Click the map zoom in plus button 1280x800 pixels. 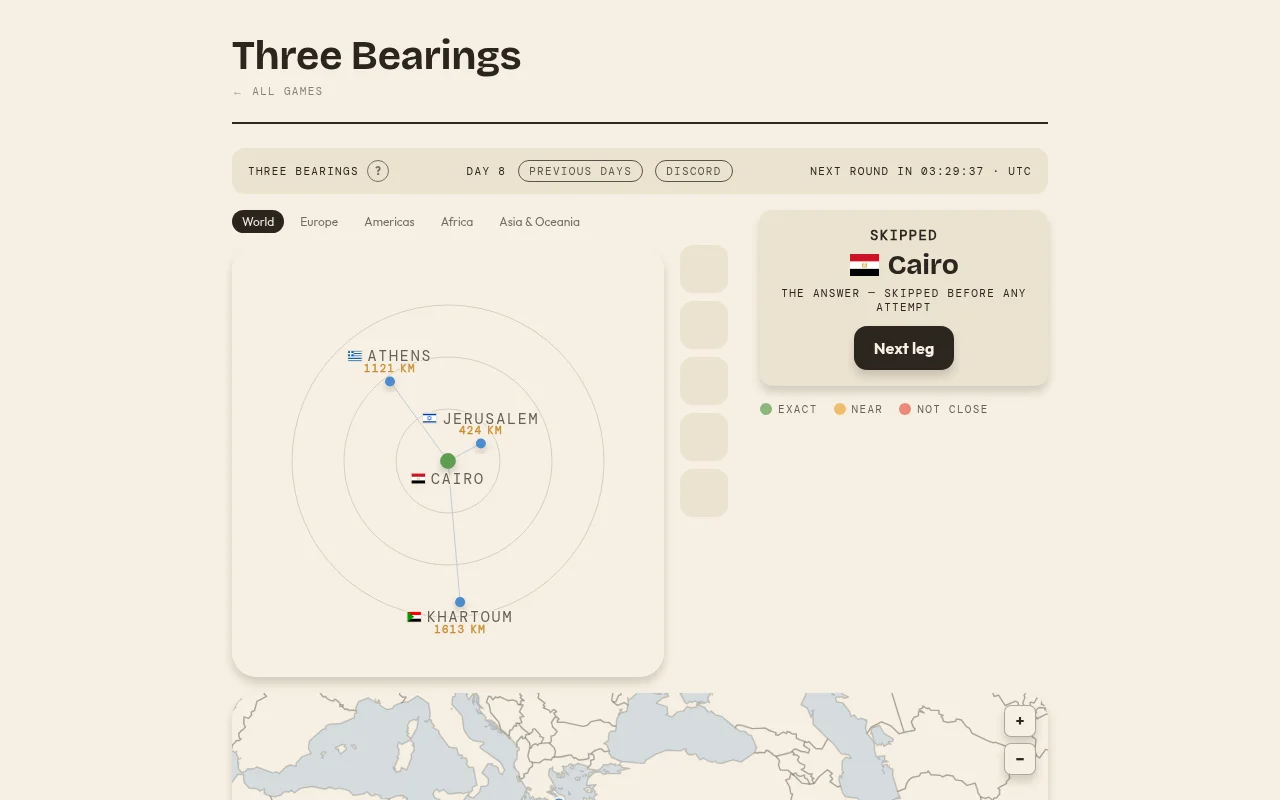(1020, 721)
